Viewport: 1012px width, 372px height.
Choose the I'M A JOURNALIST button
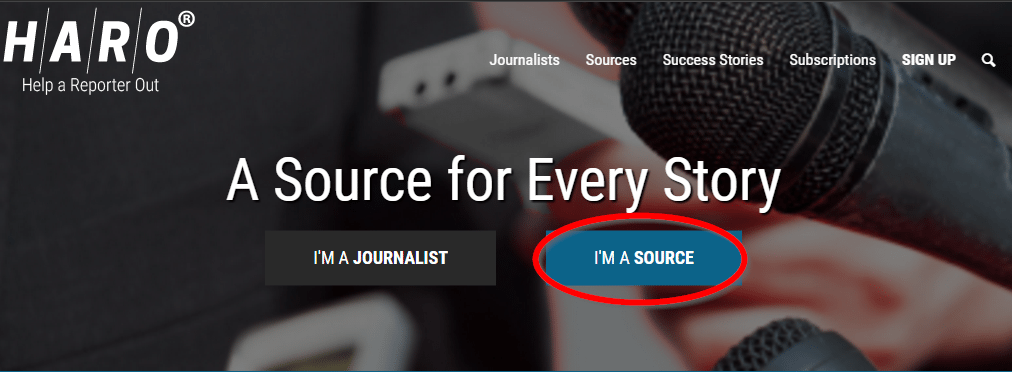click(380, 258)
